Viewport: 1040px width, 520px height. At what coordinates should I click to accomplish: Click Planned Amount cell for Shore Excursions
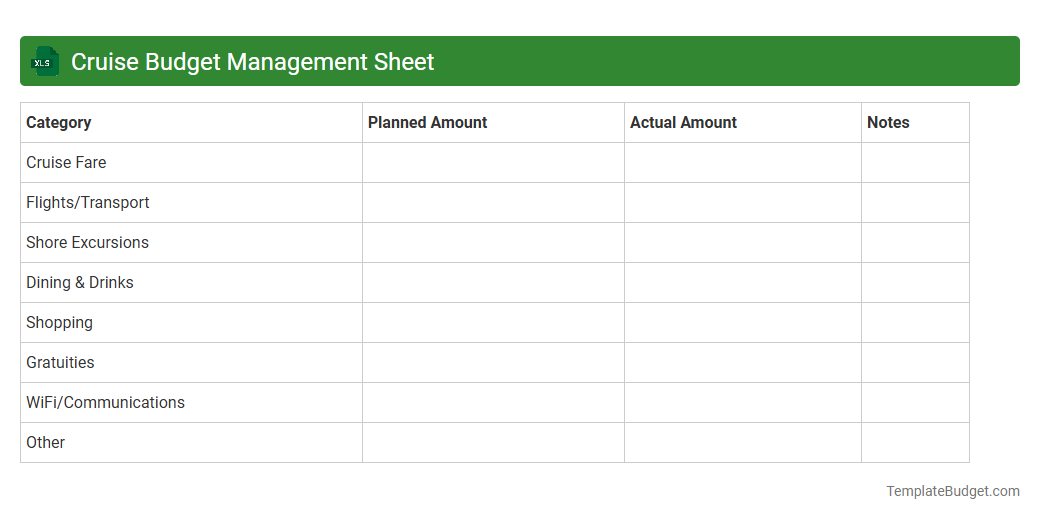(493, 243)
